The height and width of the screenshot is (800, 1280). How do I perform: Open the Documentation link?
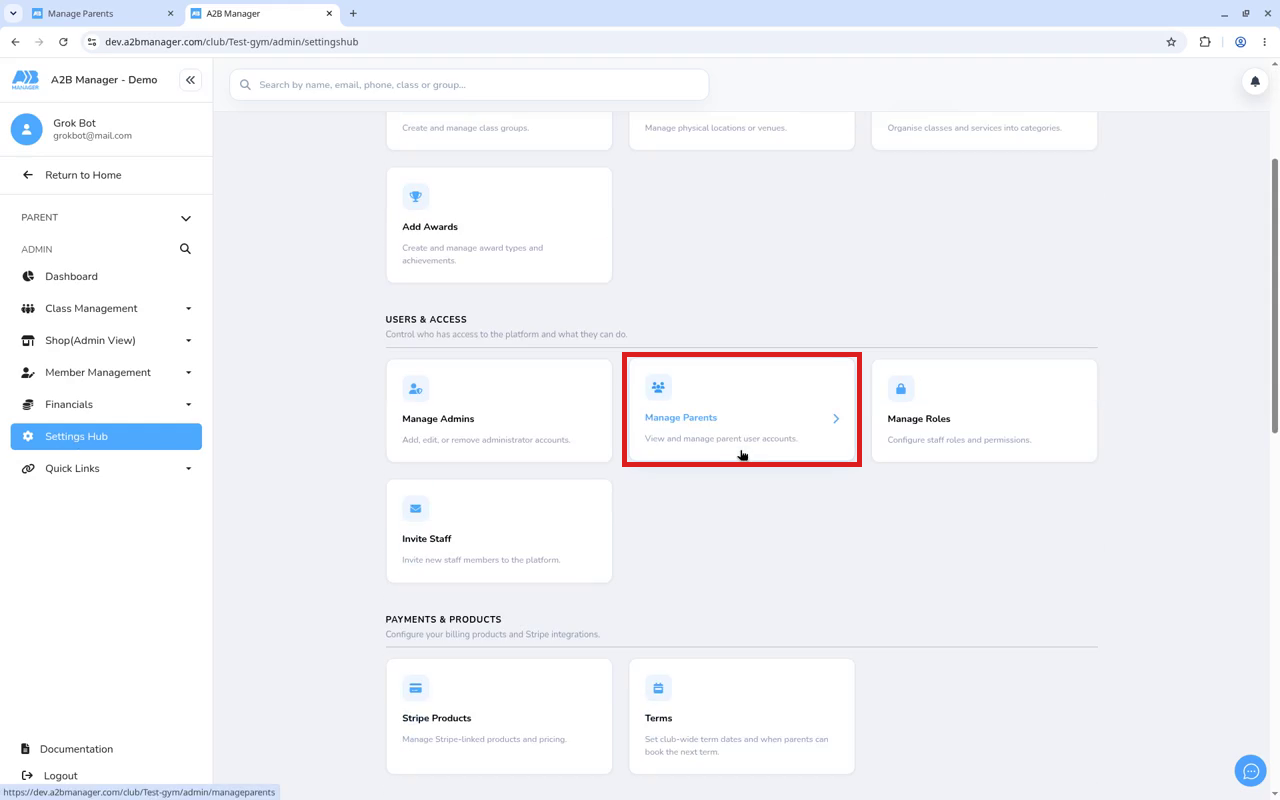coord(76,749)
